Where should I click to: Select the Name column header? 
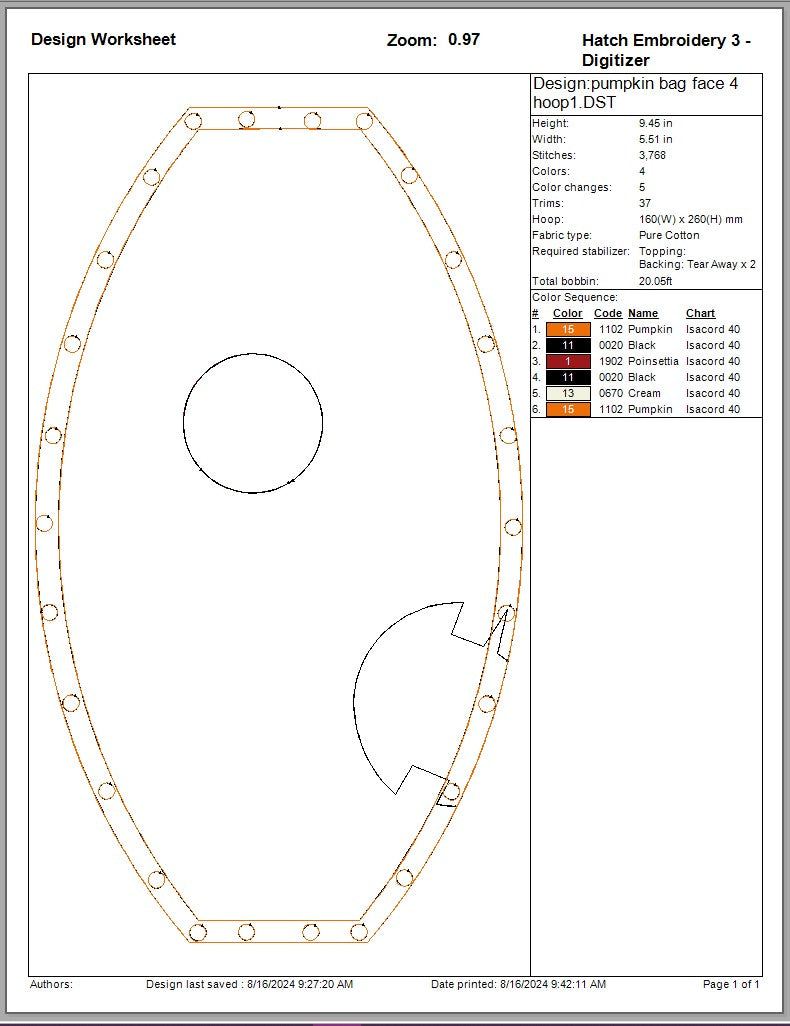coord(643,313)
